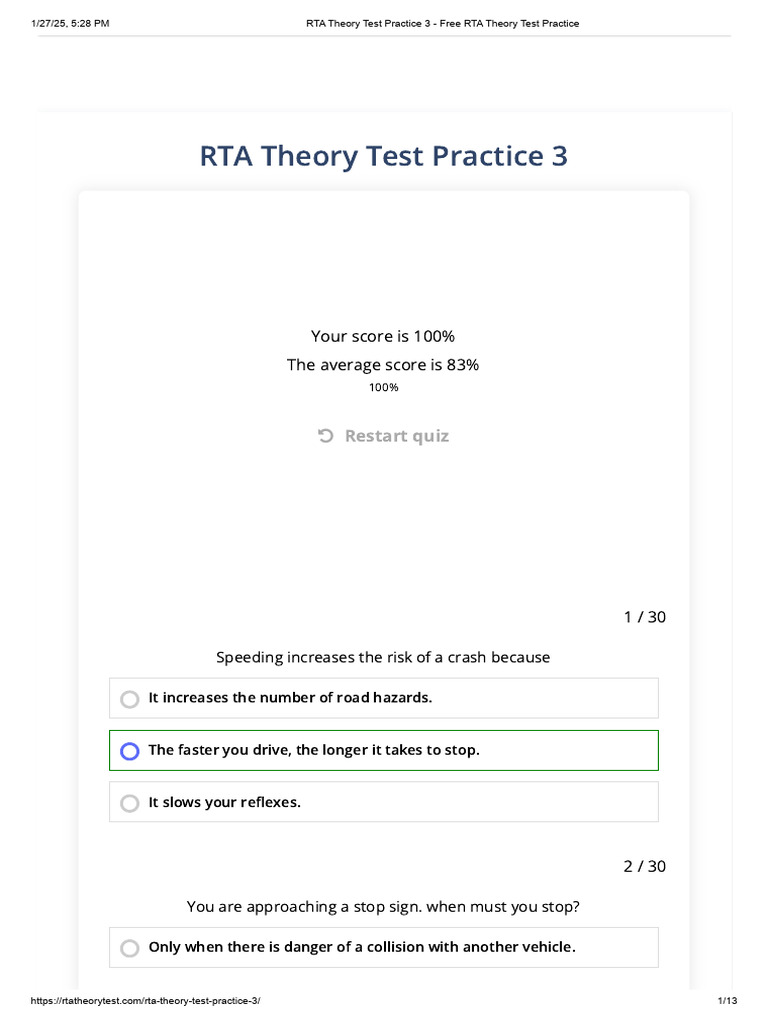Click answer text "Only when there is danger of a collision"
This screenshot has height=1024, width=768.
click(x=362, y=947)
